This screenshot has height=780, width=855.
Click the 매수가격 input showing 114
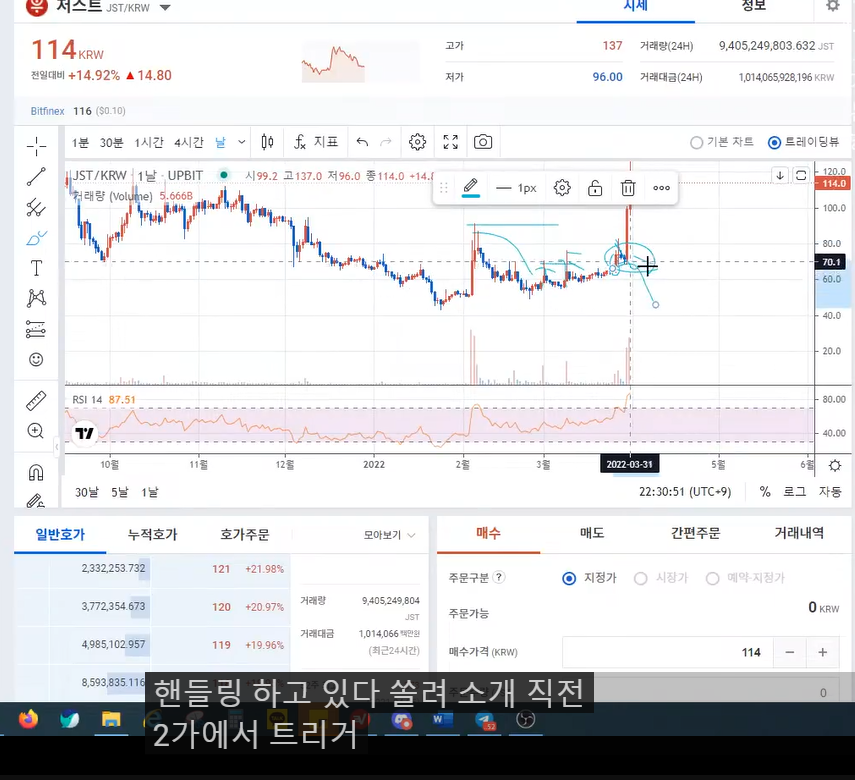pos(668,652)
